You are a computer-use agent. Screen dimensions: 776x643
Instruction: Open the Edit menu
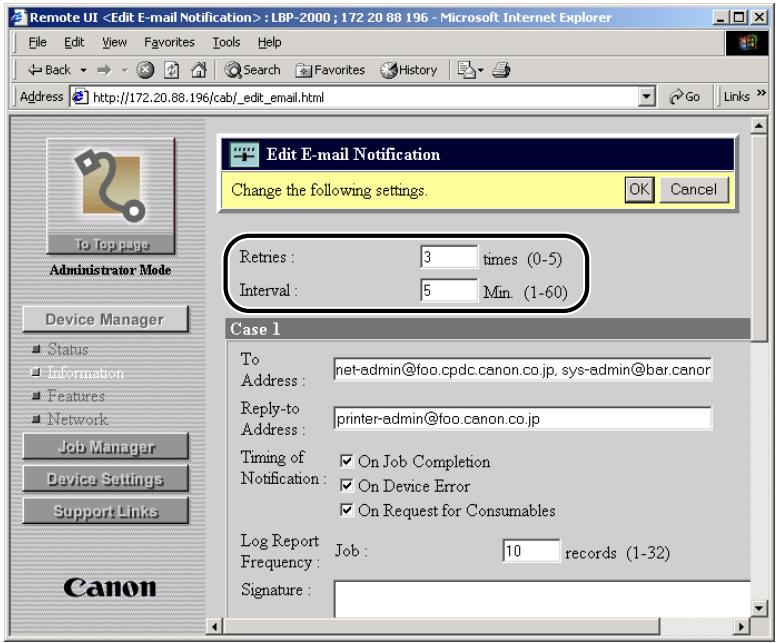coord(74,43)
